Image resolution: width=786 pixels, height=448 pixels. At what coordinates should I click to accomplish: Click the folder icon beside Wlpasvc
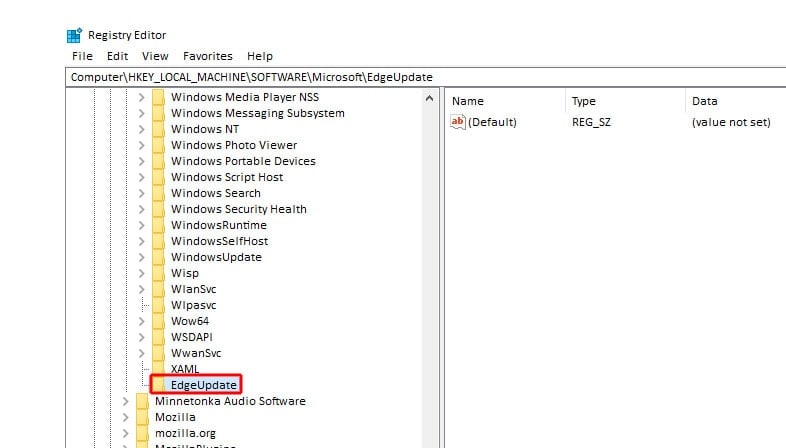158,306
